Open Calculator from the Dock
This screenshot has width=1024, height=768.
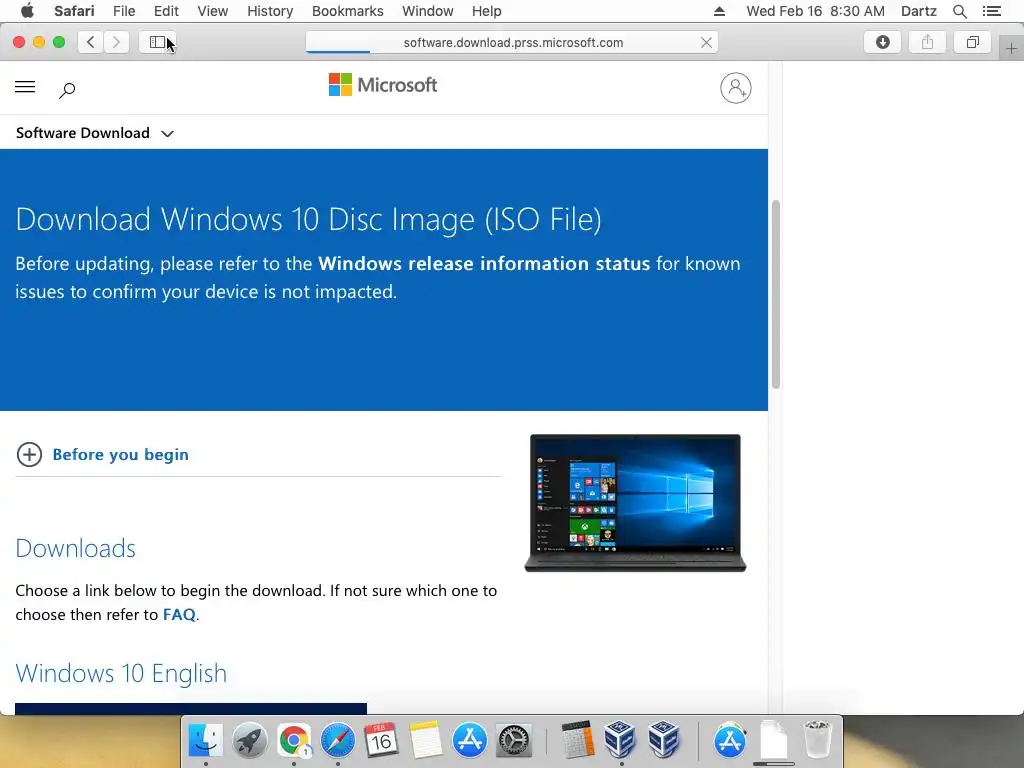pyautogui.click(x=577, y=740)
